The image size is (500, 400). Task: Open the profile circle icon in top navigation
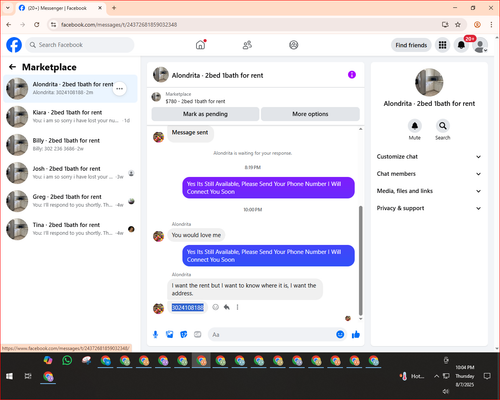click(294, 45)
